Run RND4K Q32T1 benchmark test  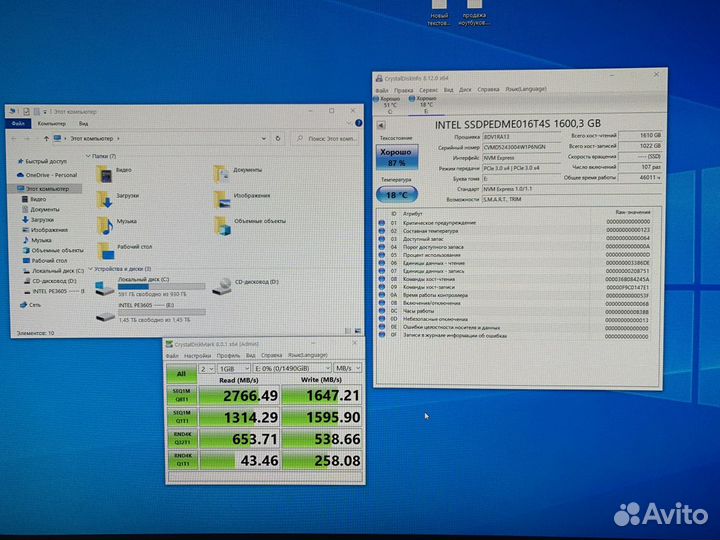[182, 439]
